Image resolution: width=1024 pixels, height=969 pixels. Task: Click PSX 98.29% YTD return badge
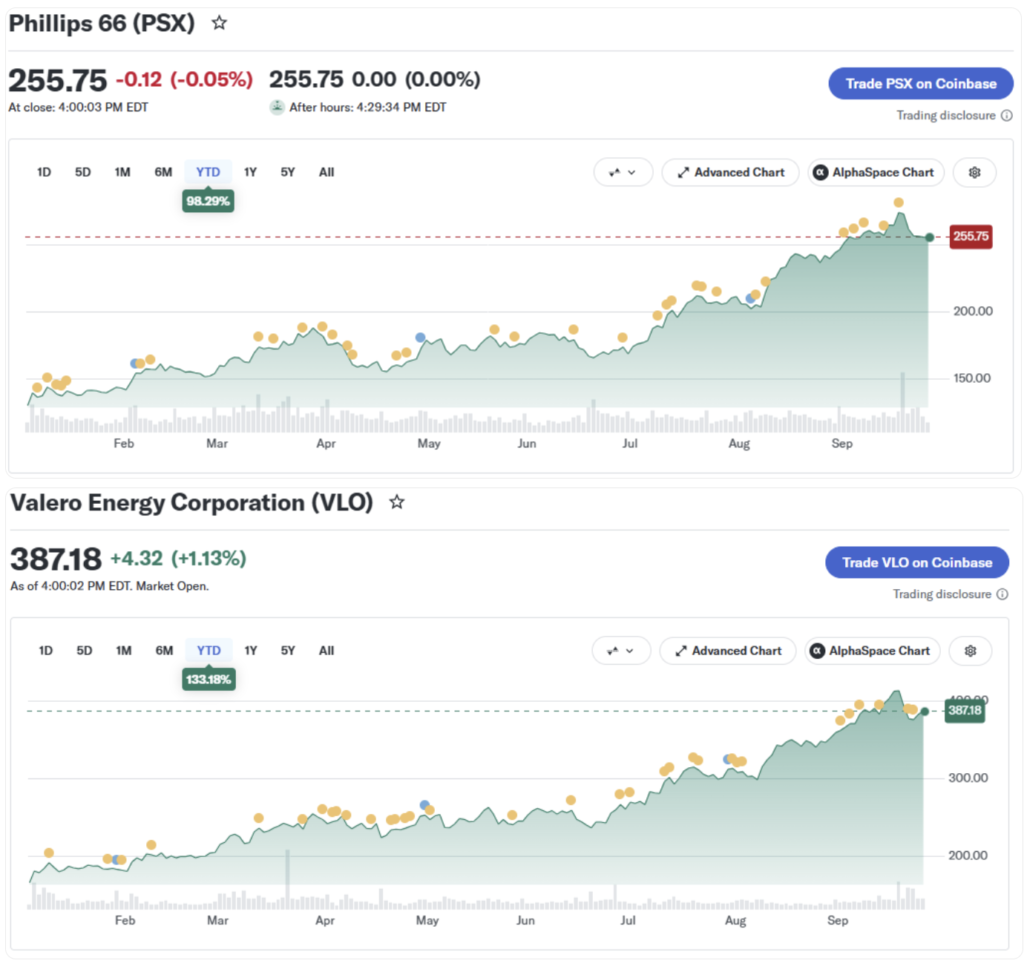208,201
